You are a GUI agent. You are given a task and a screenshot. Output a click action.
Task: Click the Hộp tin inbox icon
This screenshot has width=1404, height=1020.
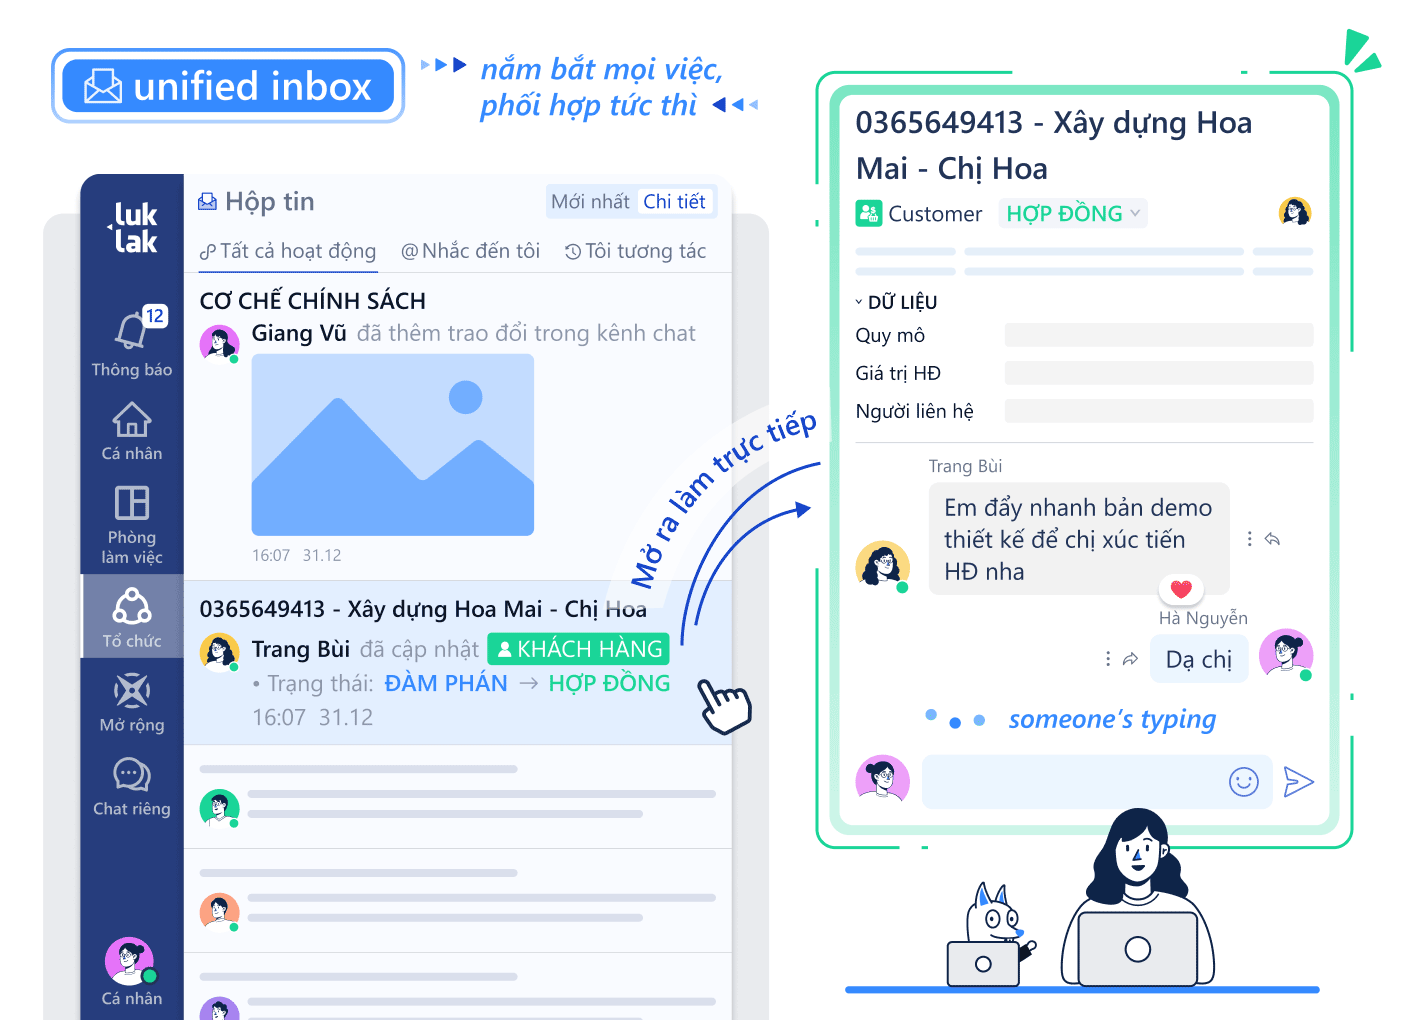[207, 202]
